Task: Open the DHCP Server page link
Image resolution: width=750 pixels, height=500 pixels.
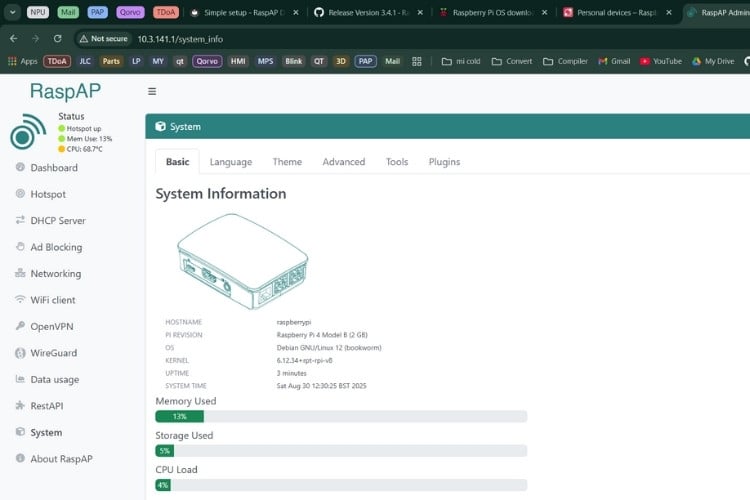Action: (58, 221)
